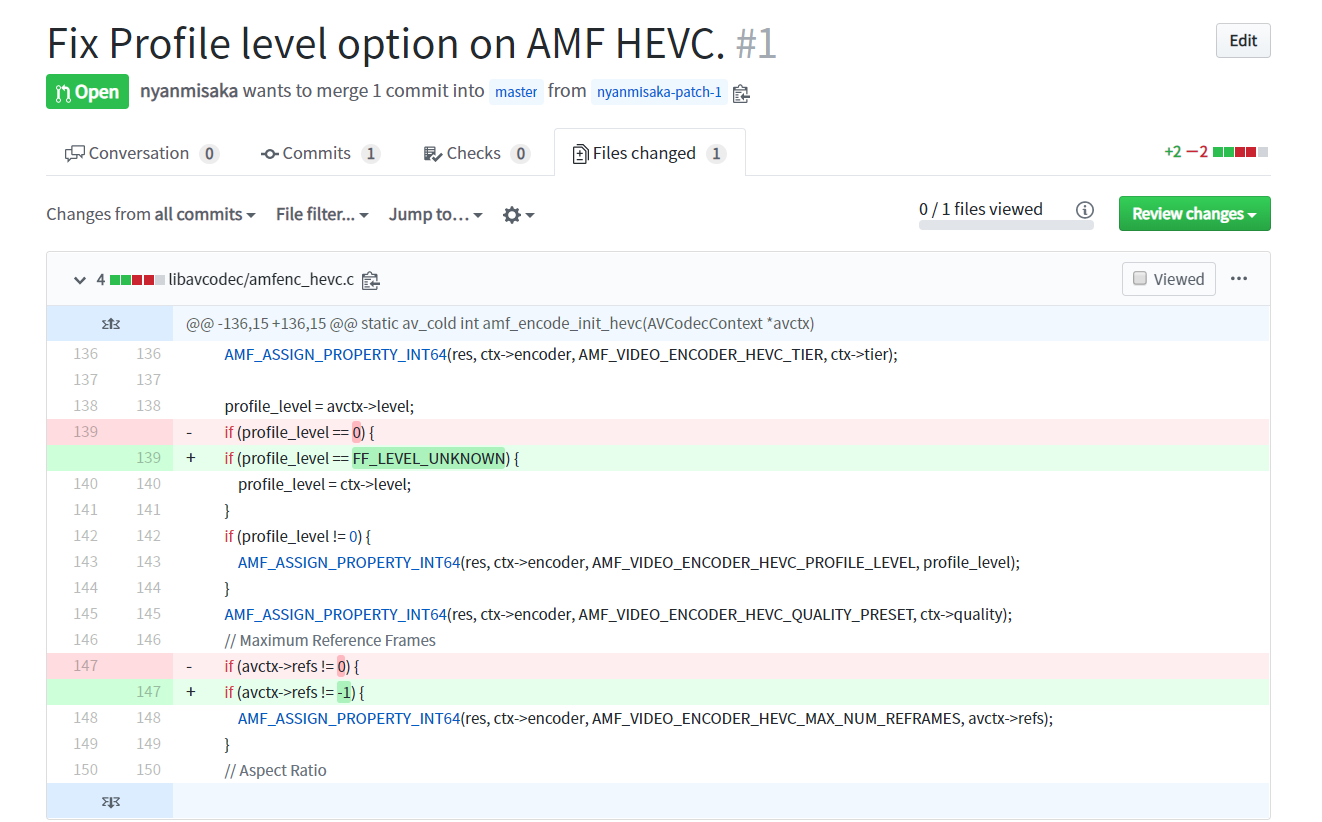
Task: Open the three-dot file options menu
Action: point(1239,279)
